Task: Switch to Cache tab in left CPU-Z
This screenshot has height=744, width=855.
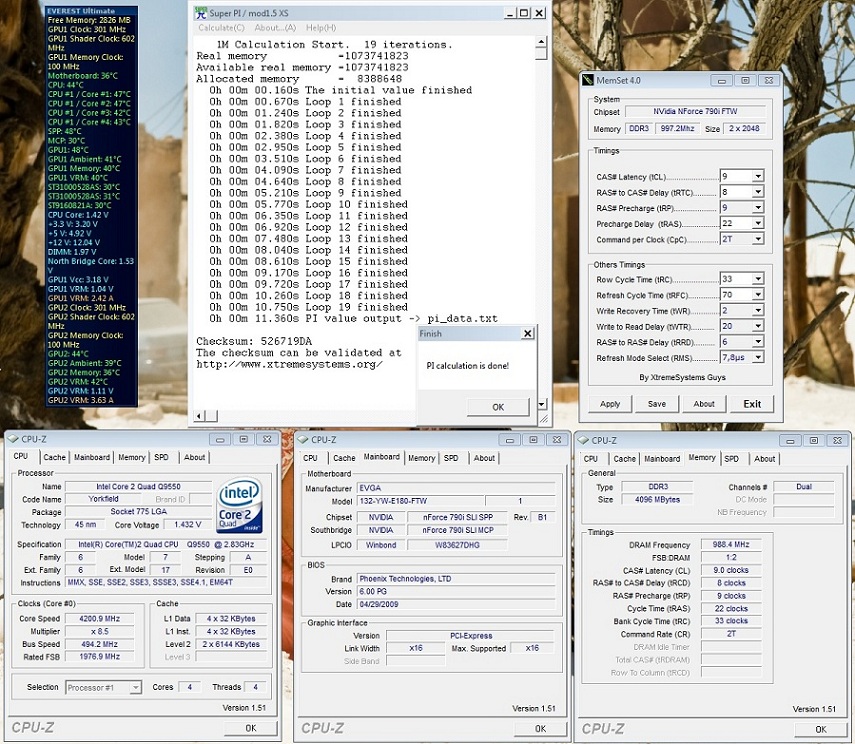Action: click(x=55, y=457)
